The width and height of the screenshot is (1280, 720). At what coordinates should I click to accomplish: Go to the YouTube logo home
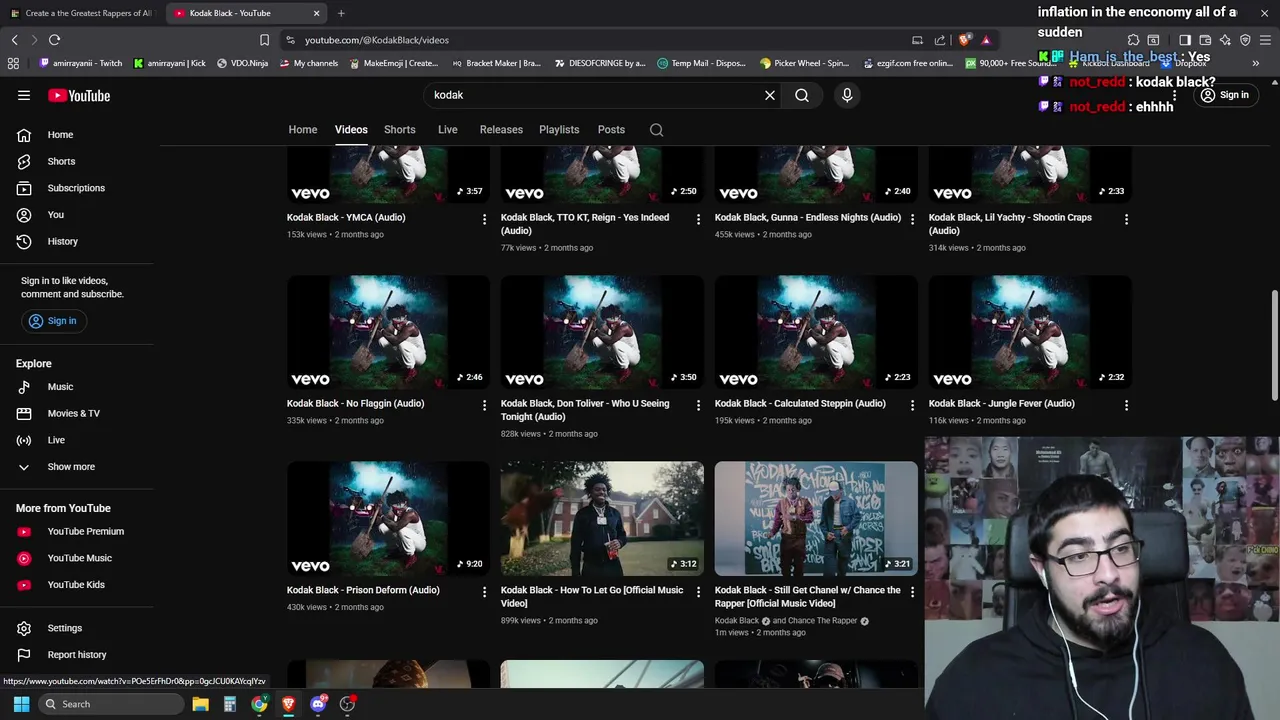coord(79,96)
